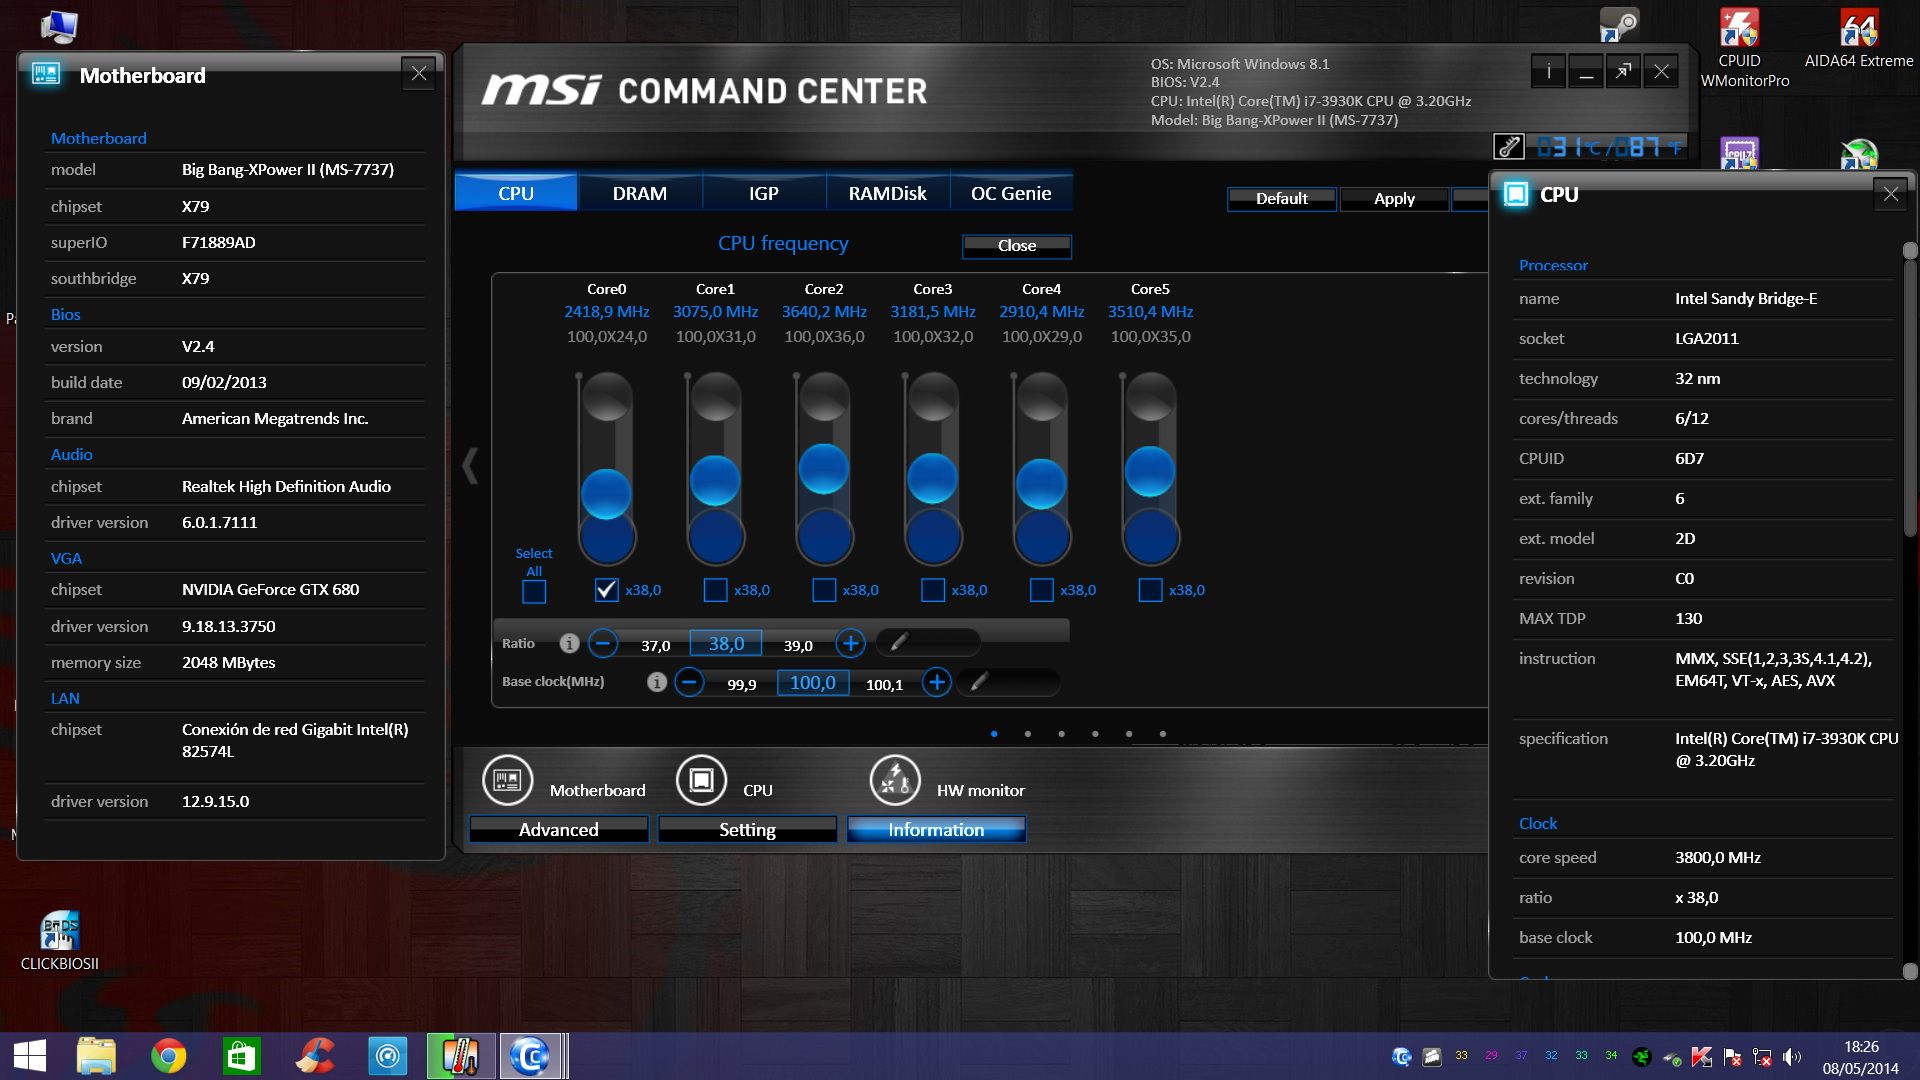This screenshot has width=1920, height=1080.
Task: Check the Core5 x38,0 checkbox
Action: [x=1150, y=590]
